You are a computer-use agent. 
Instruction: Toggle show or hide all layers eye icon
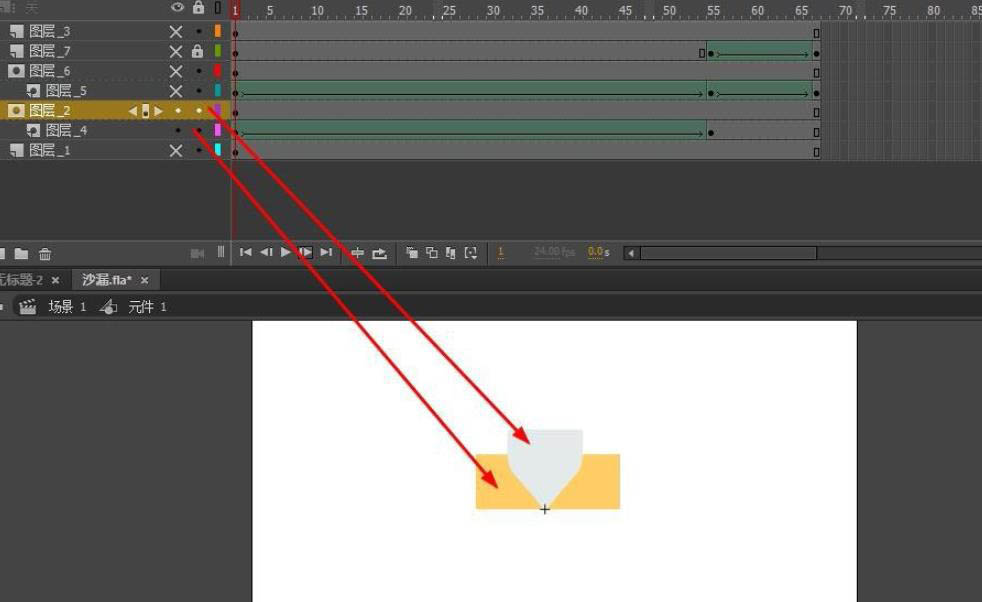[177, 8]
